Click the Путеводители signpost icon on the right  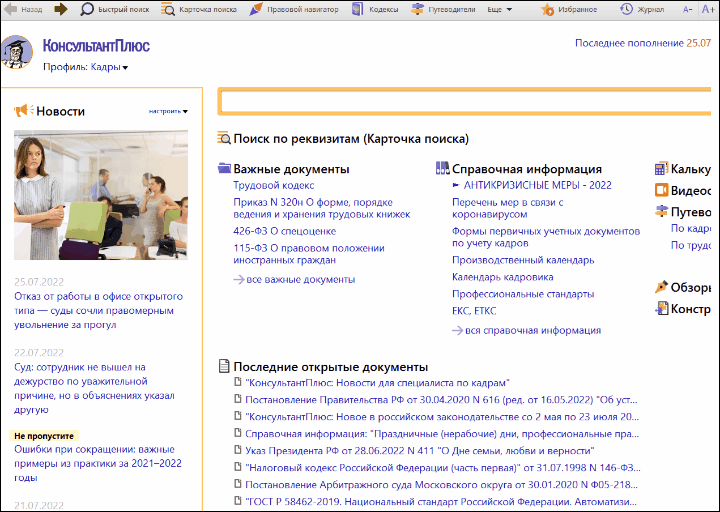tap(661, 212)
